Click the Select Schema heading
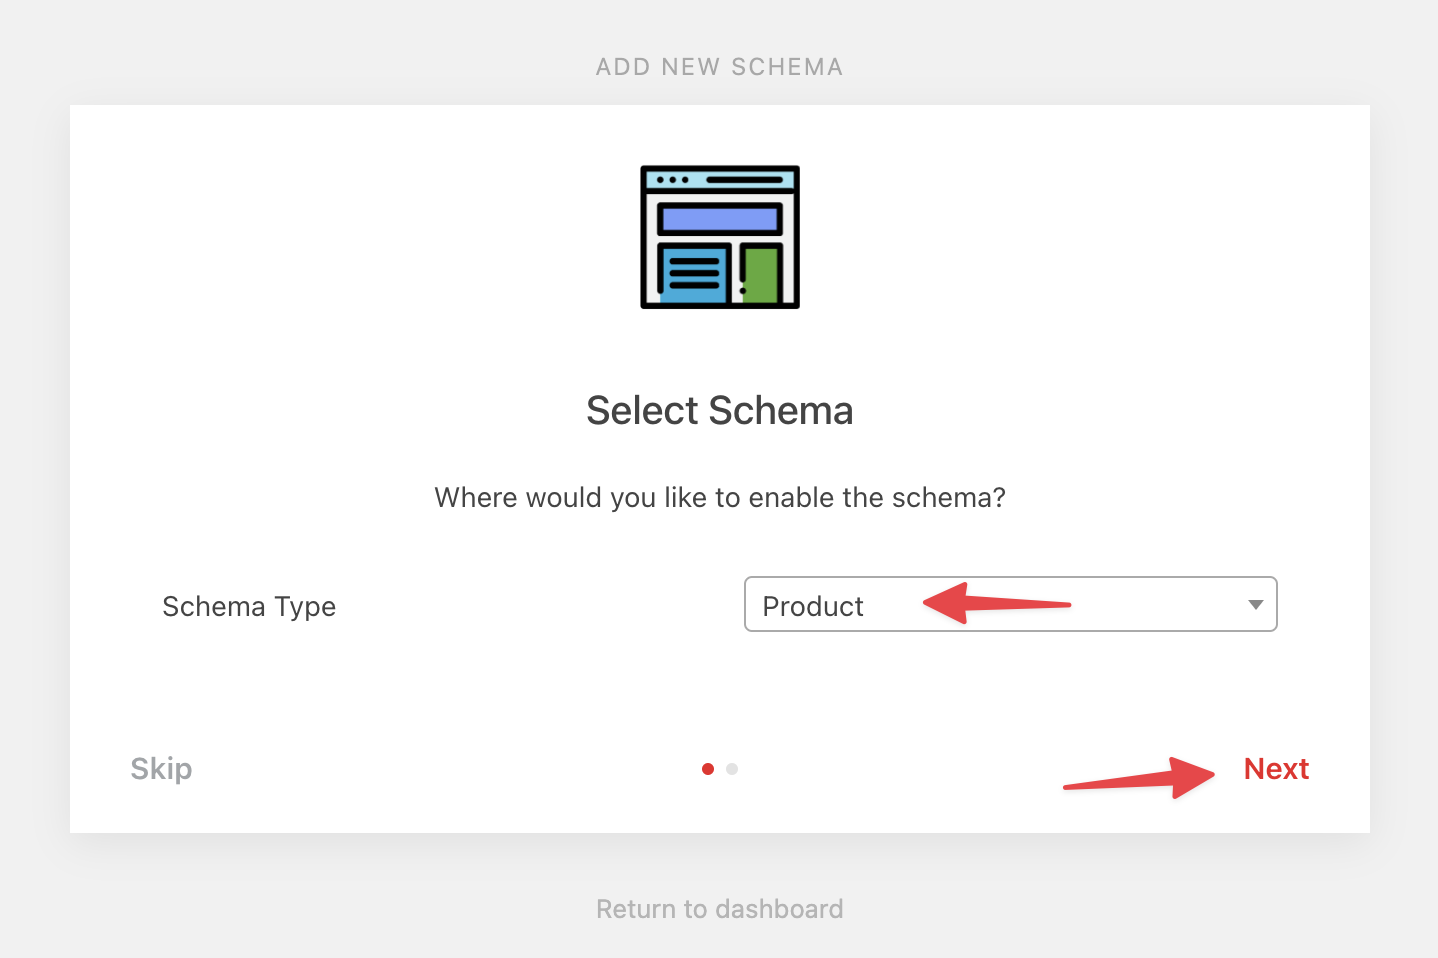Viewport: 1438px width, 958px height. [x=720, y=411]
